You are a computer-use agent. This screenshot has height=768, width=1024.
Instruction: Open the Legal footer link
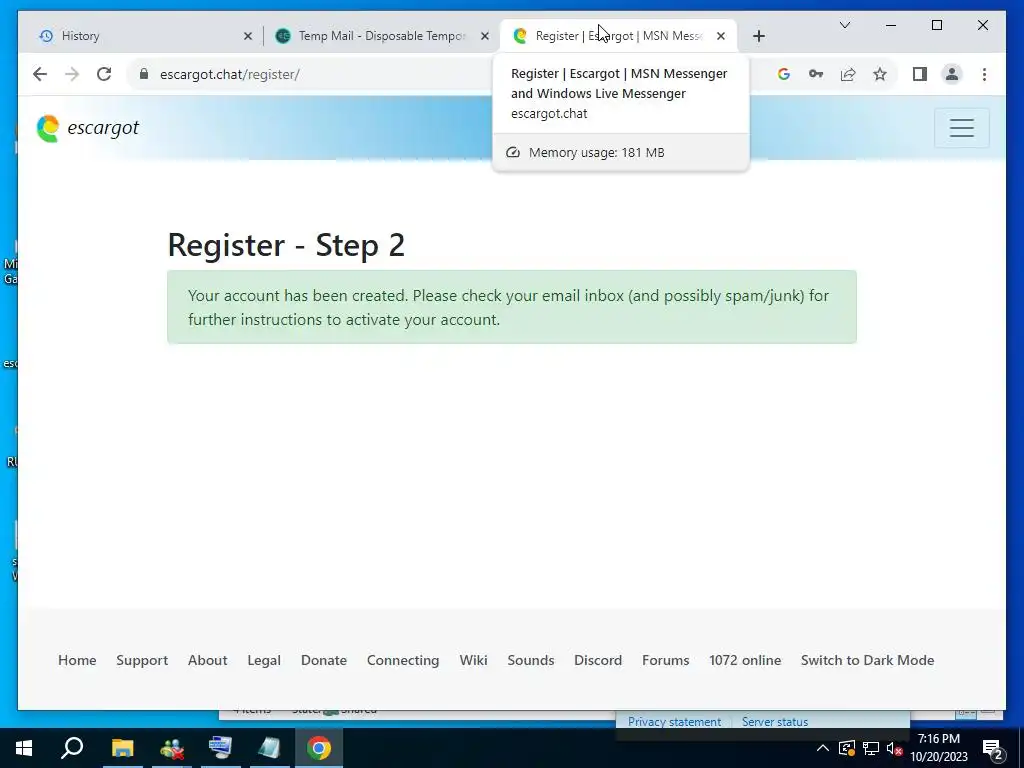[264, 660]
